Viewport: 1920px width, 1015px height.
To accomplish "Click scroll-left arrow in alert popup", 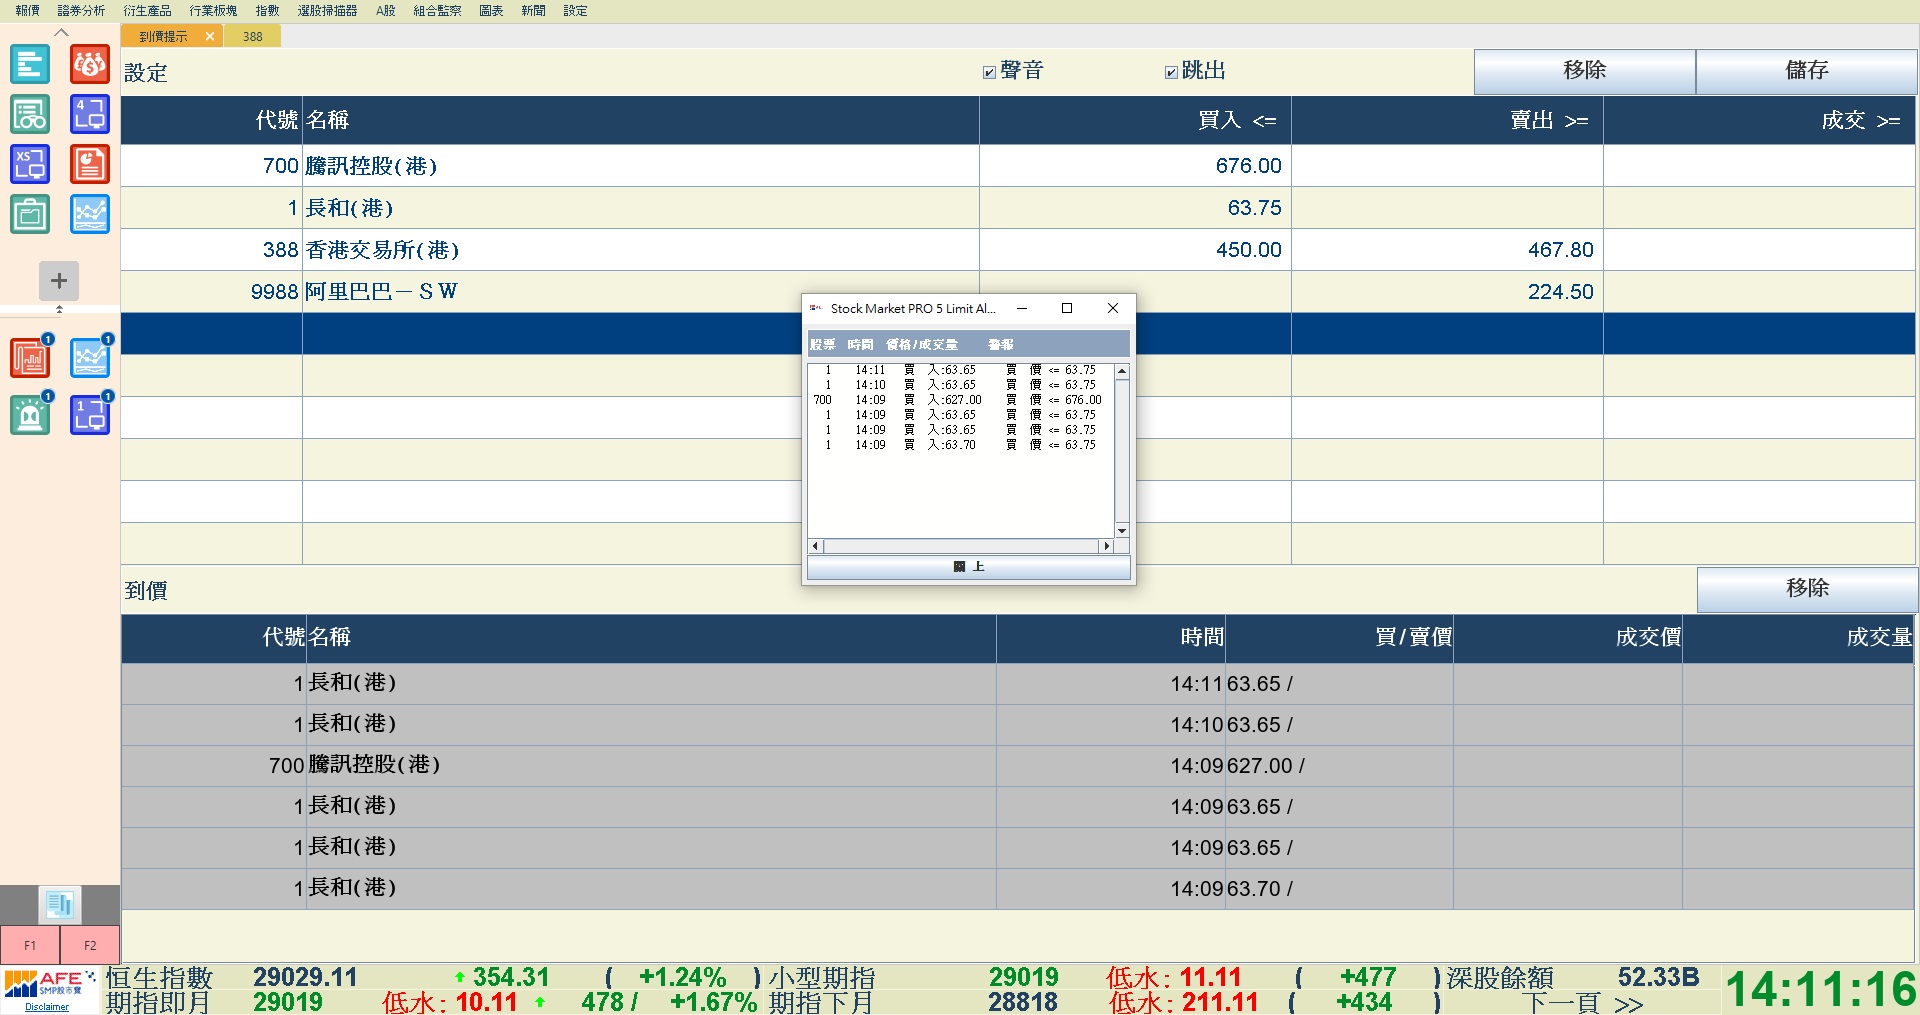I will point(816,546).
